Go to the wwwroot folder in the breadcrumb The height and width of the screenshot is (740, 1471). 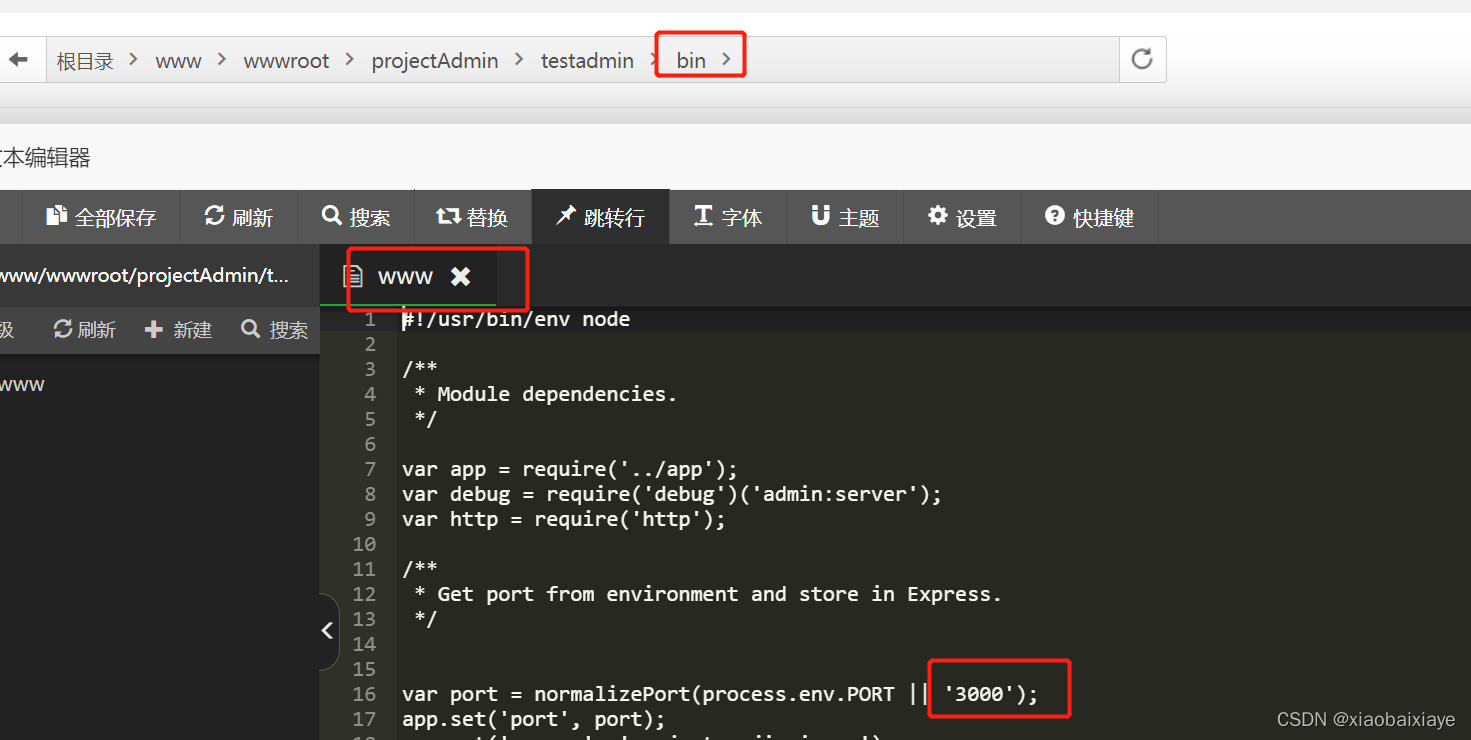coord(286,61)
